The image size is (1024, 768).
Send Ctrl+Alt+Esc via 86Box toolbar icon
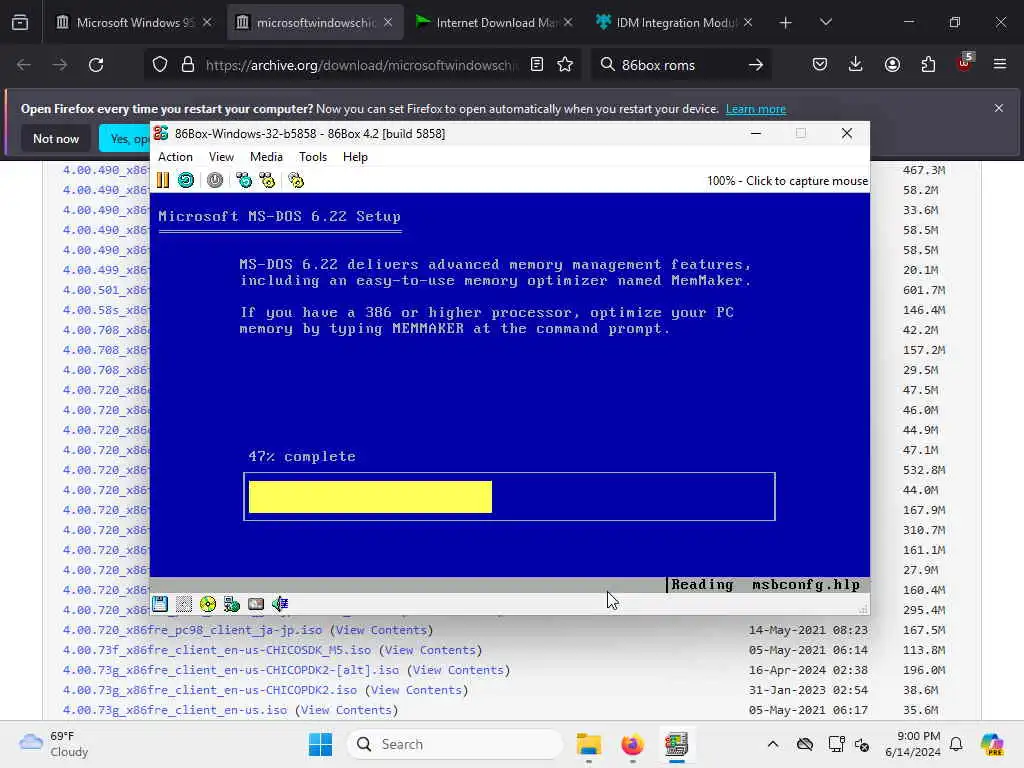[267, 180]
